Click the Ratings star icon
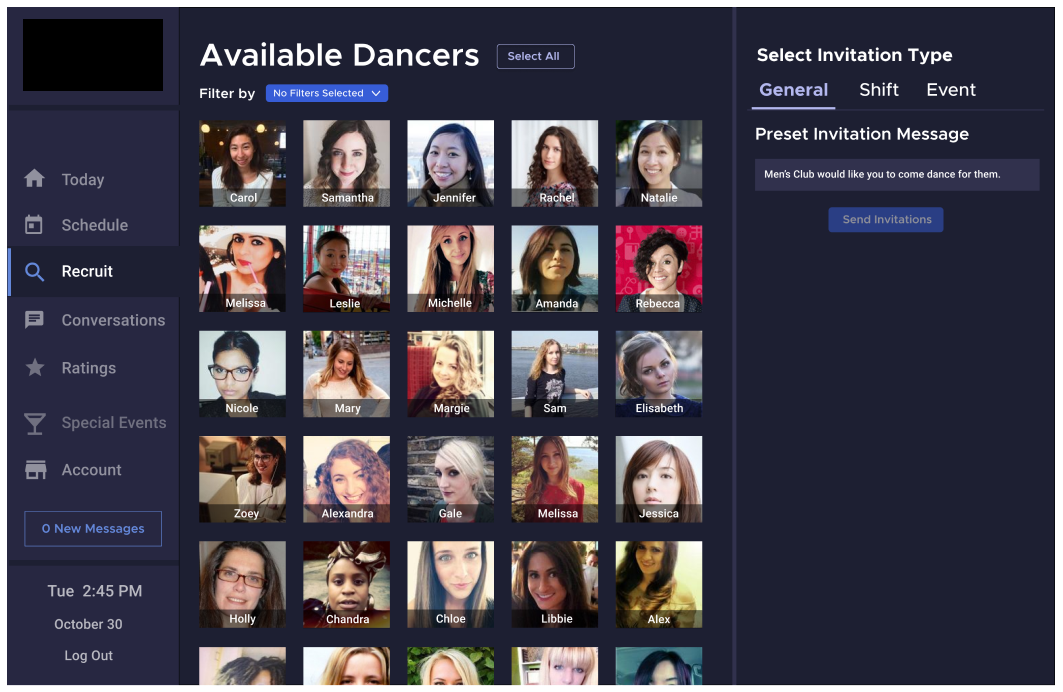The height and width of the screenshot is (692, 1063). (x=35, y=368)
